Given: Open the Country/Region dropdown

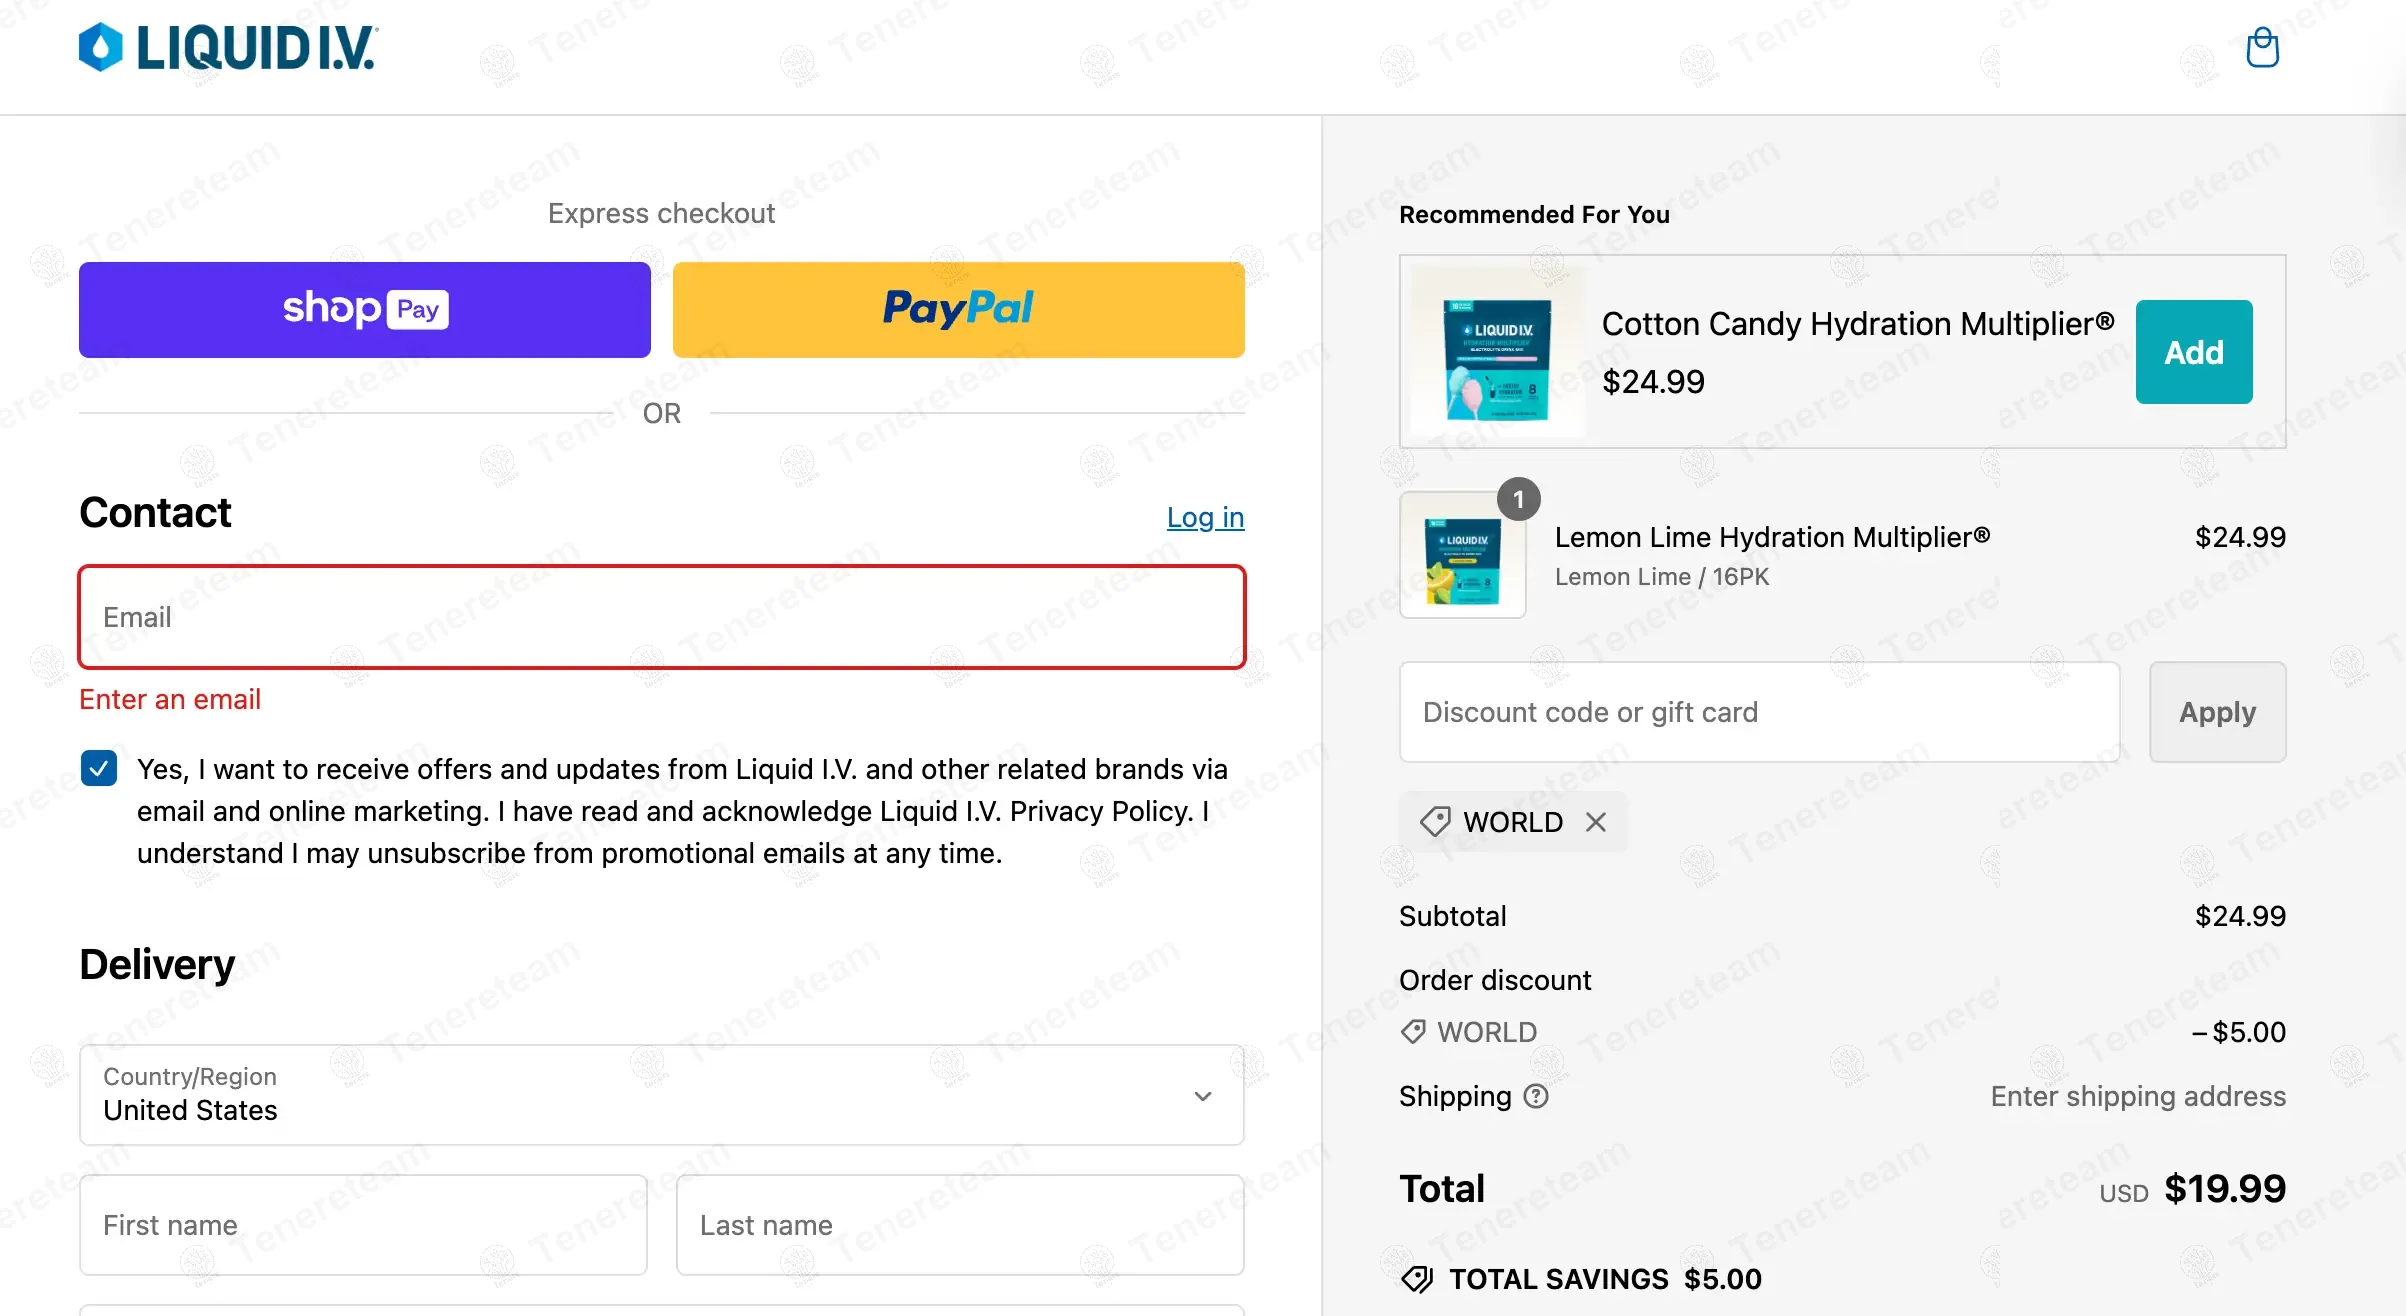Looking at the screenshot, I should (x=660, y=1095).
